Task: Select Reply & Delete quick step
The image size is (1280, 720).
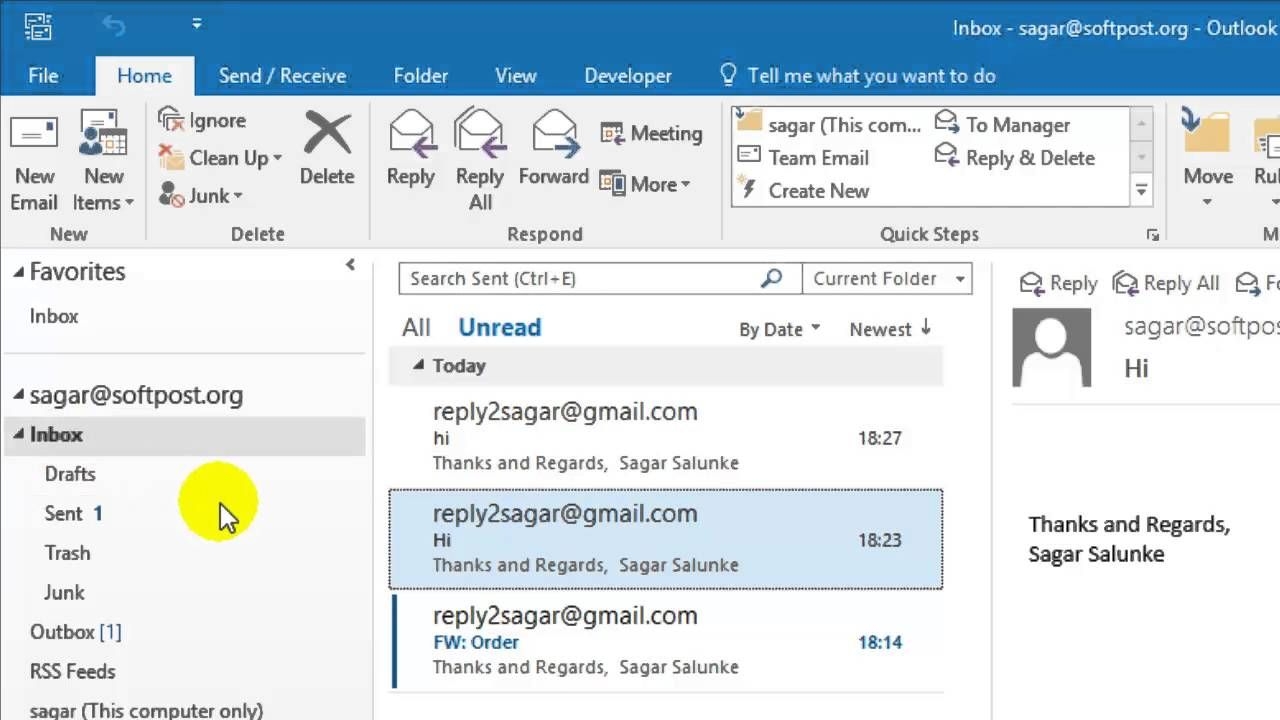Action: coord(1015,158)
